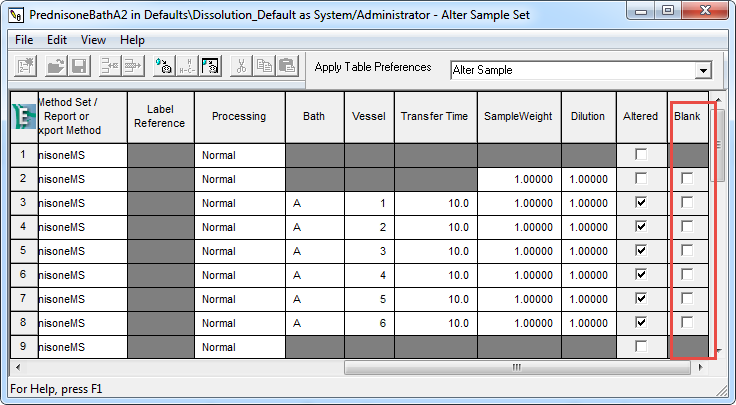
Task: Click the pressed dark-bordered gem toolbar icon
Action: [210, 66]
